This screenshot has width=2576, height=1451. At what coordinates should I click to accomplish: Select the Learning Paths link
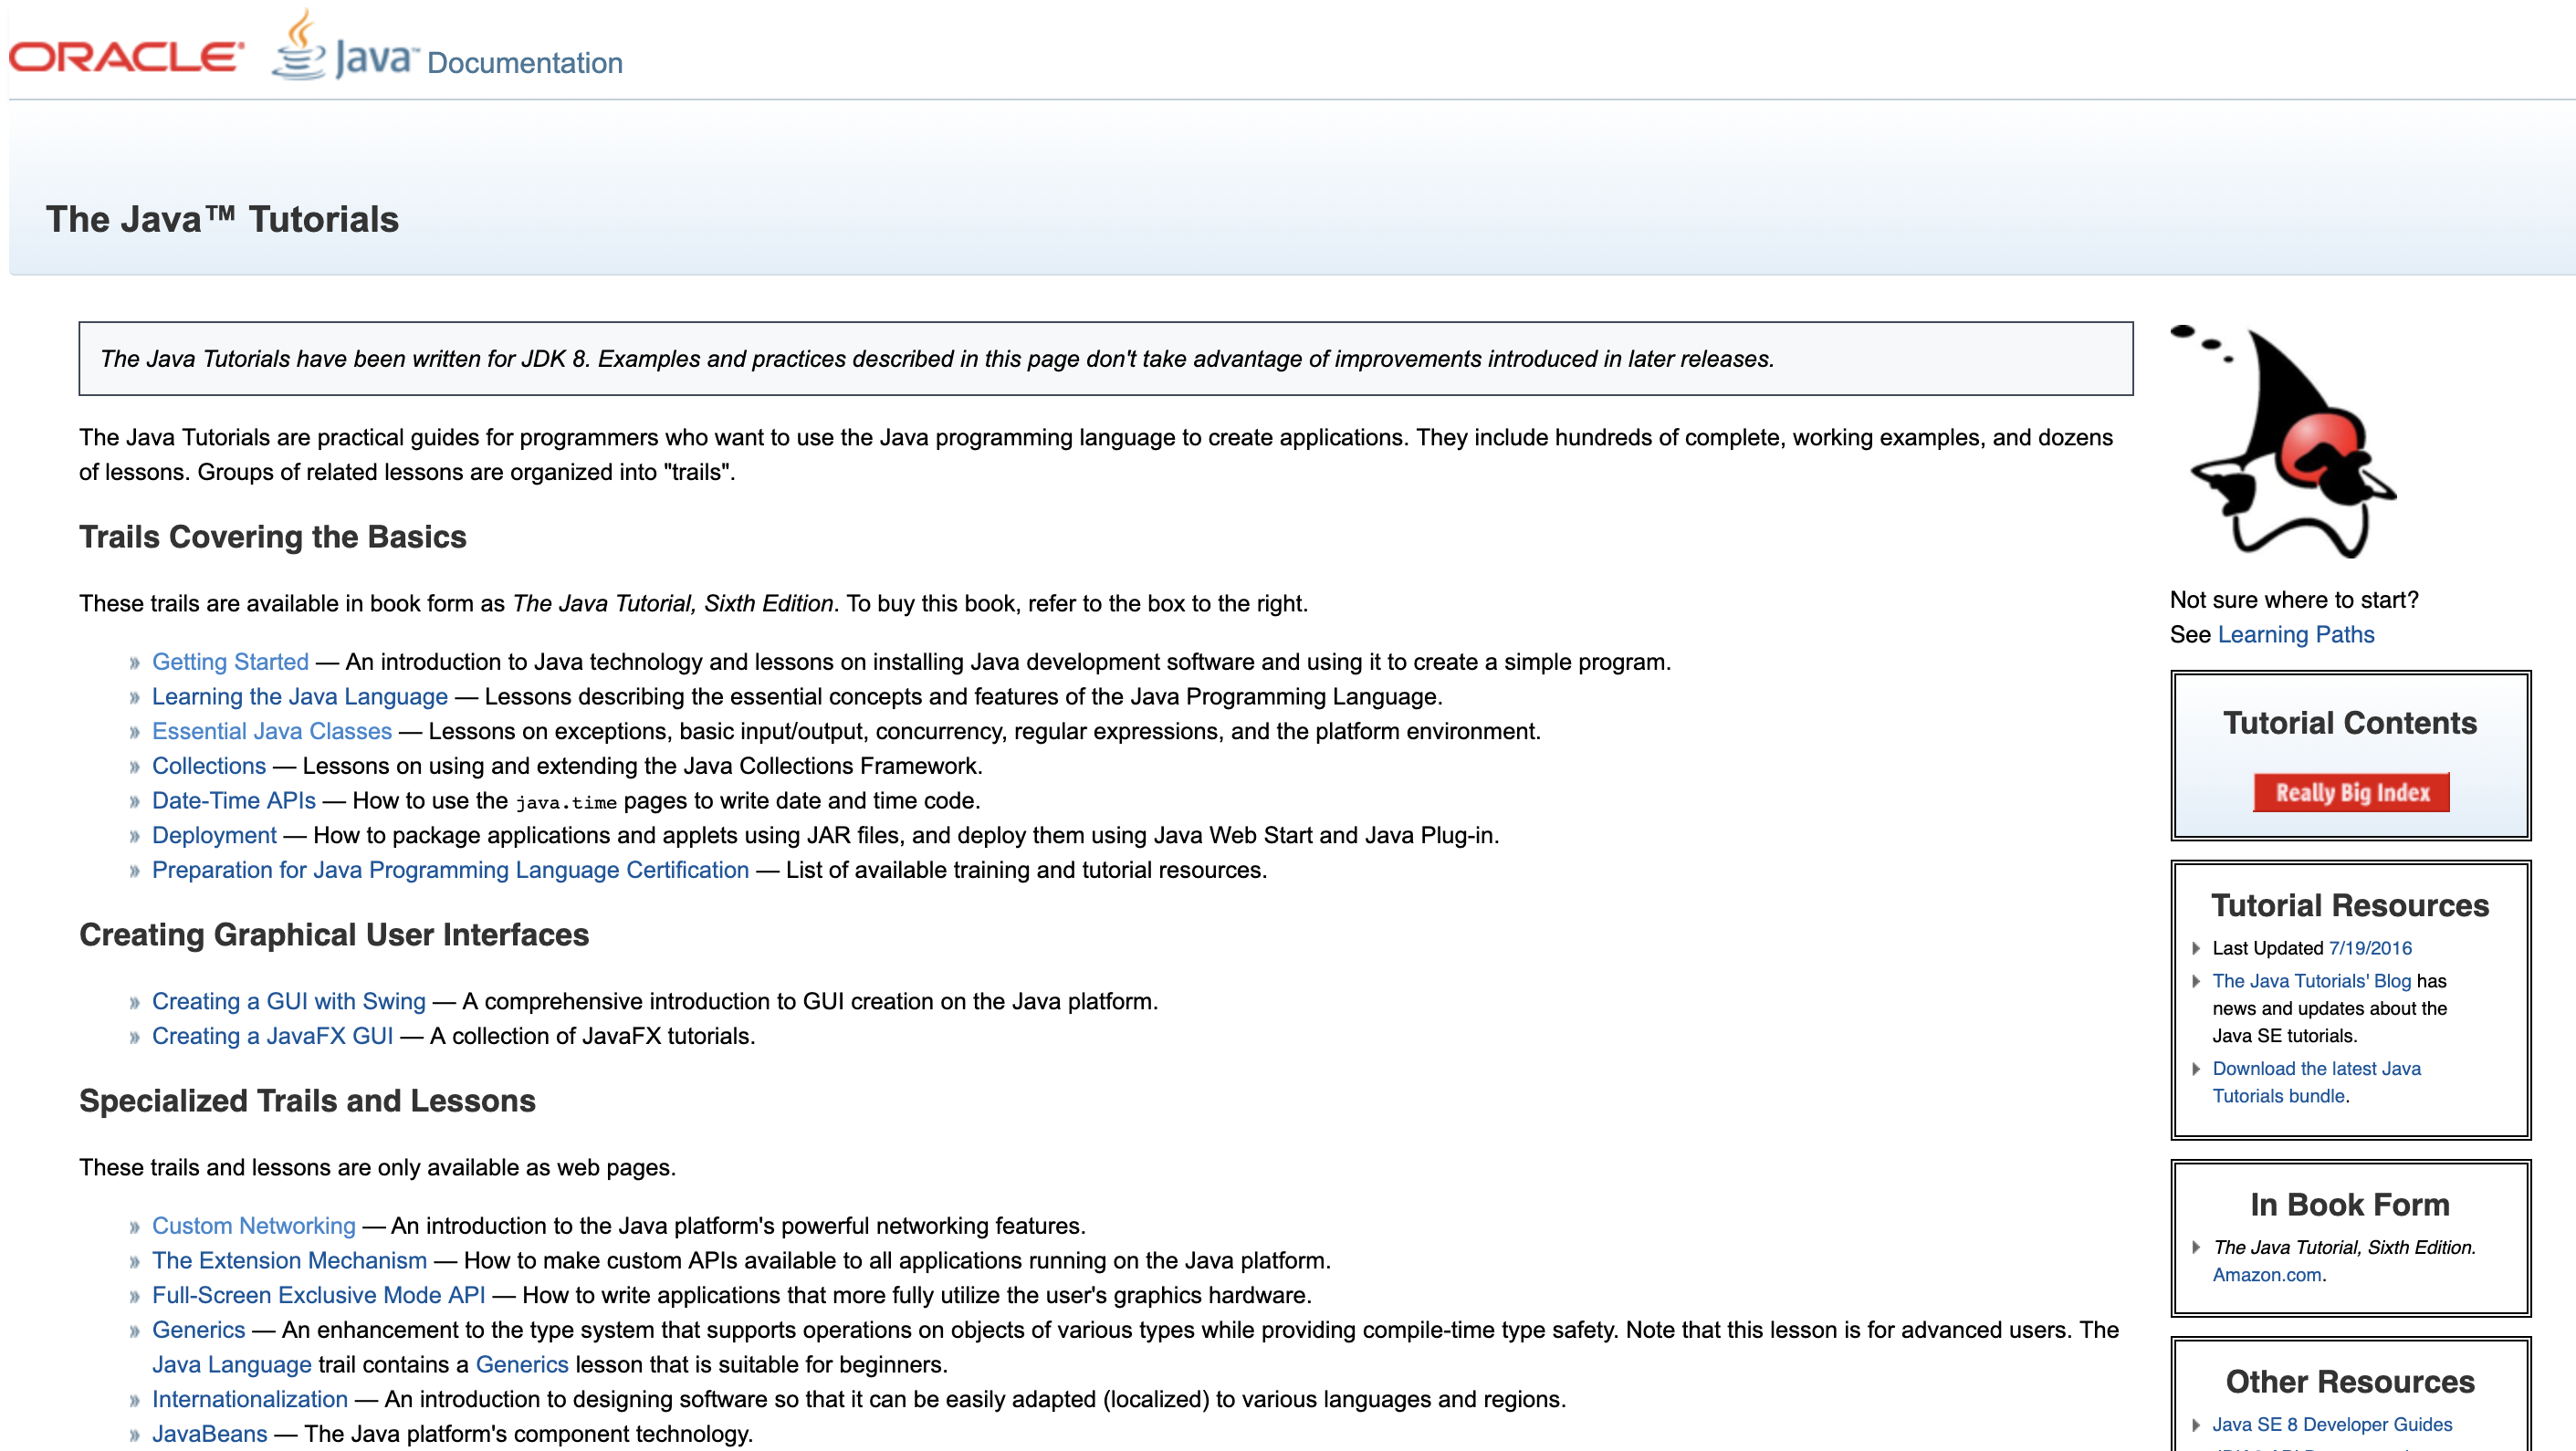tap(2291, 633)
